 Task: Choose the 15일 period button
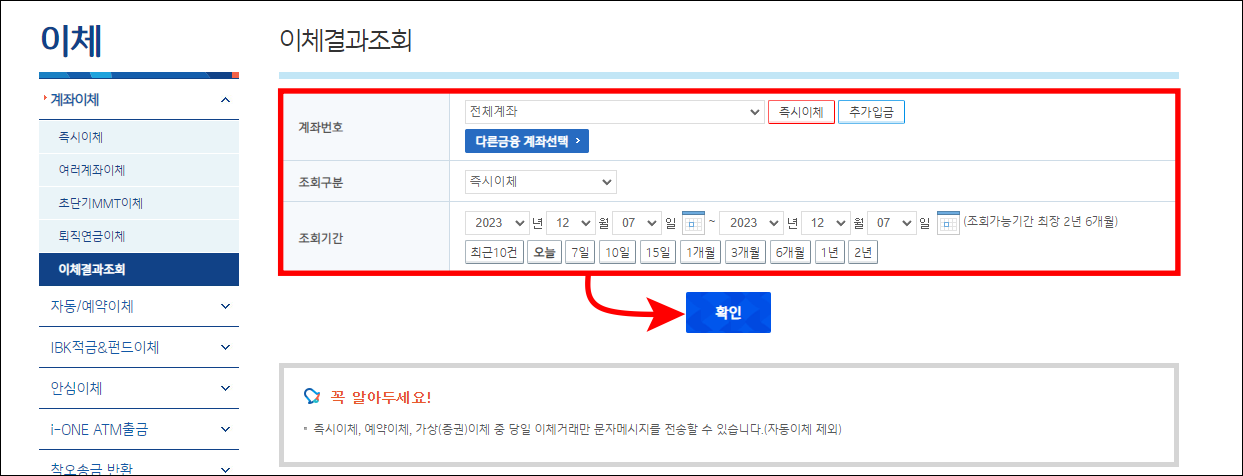[x=658, y=252]
